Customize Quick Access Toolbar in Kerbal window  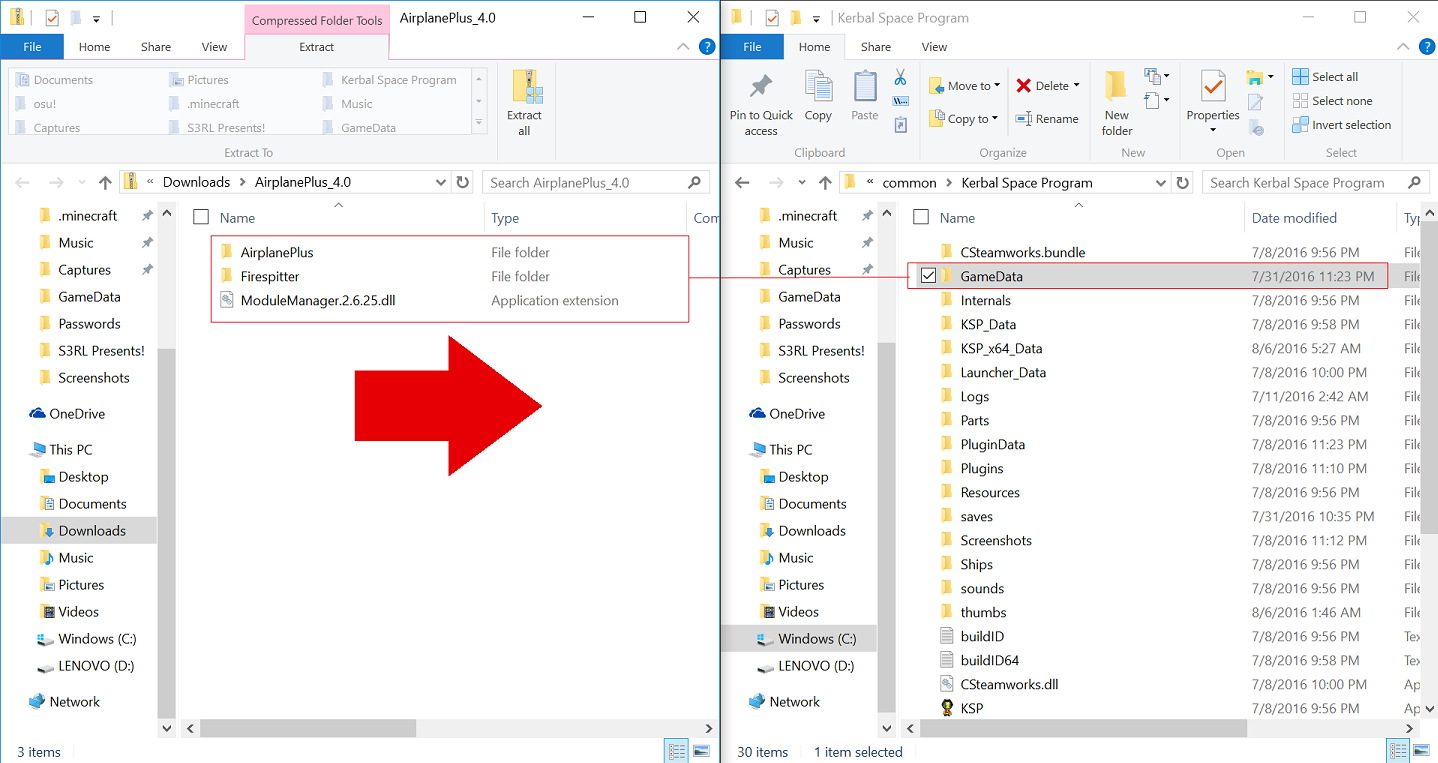click(x=817, y=18)
